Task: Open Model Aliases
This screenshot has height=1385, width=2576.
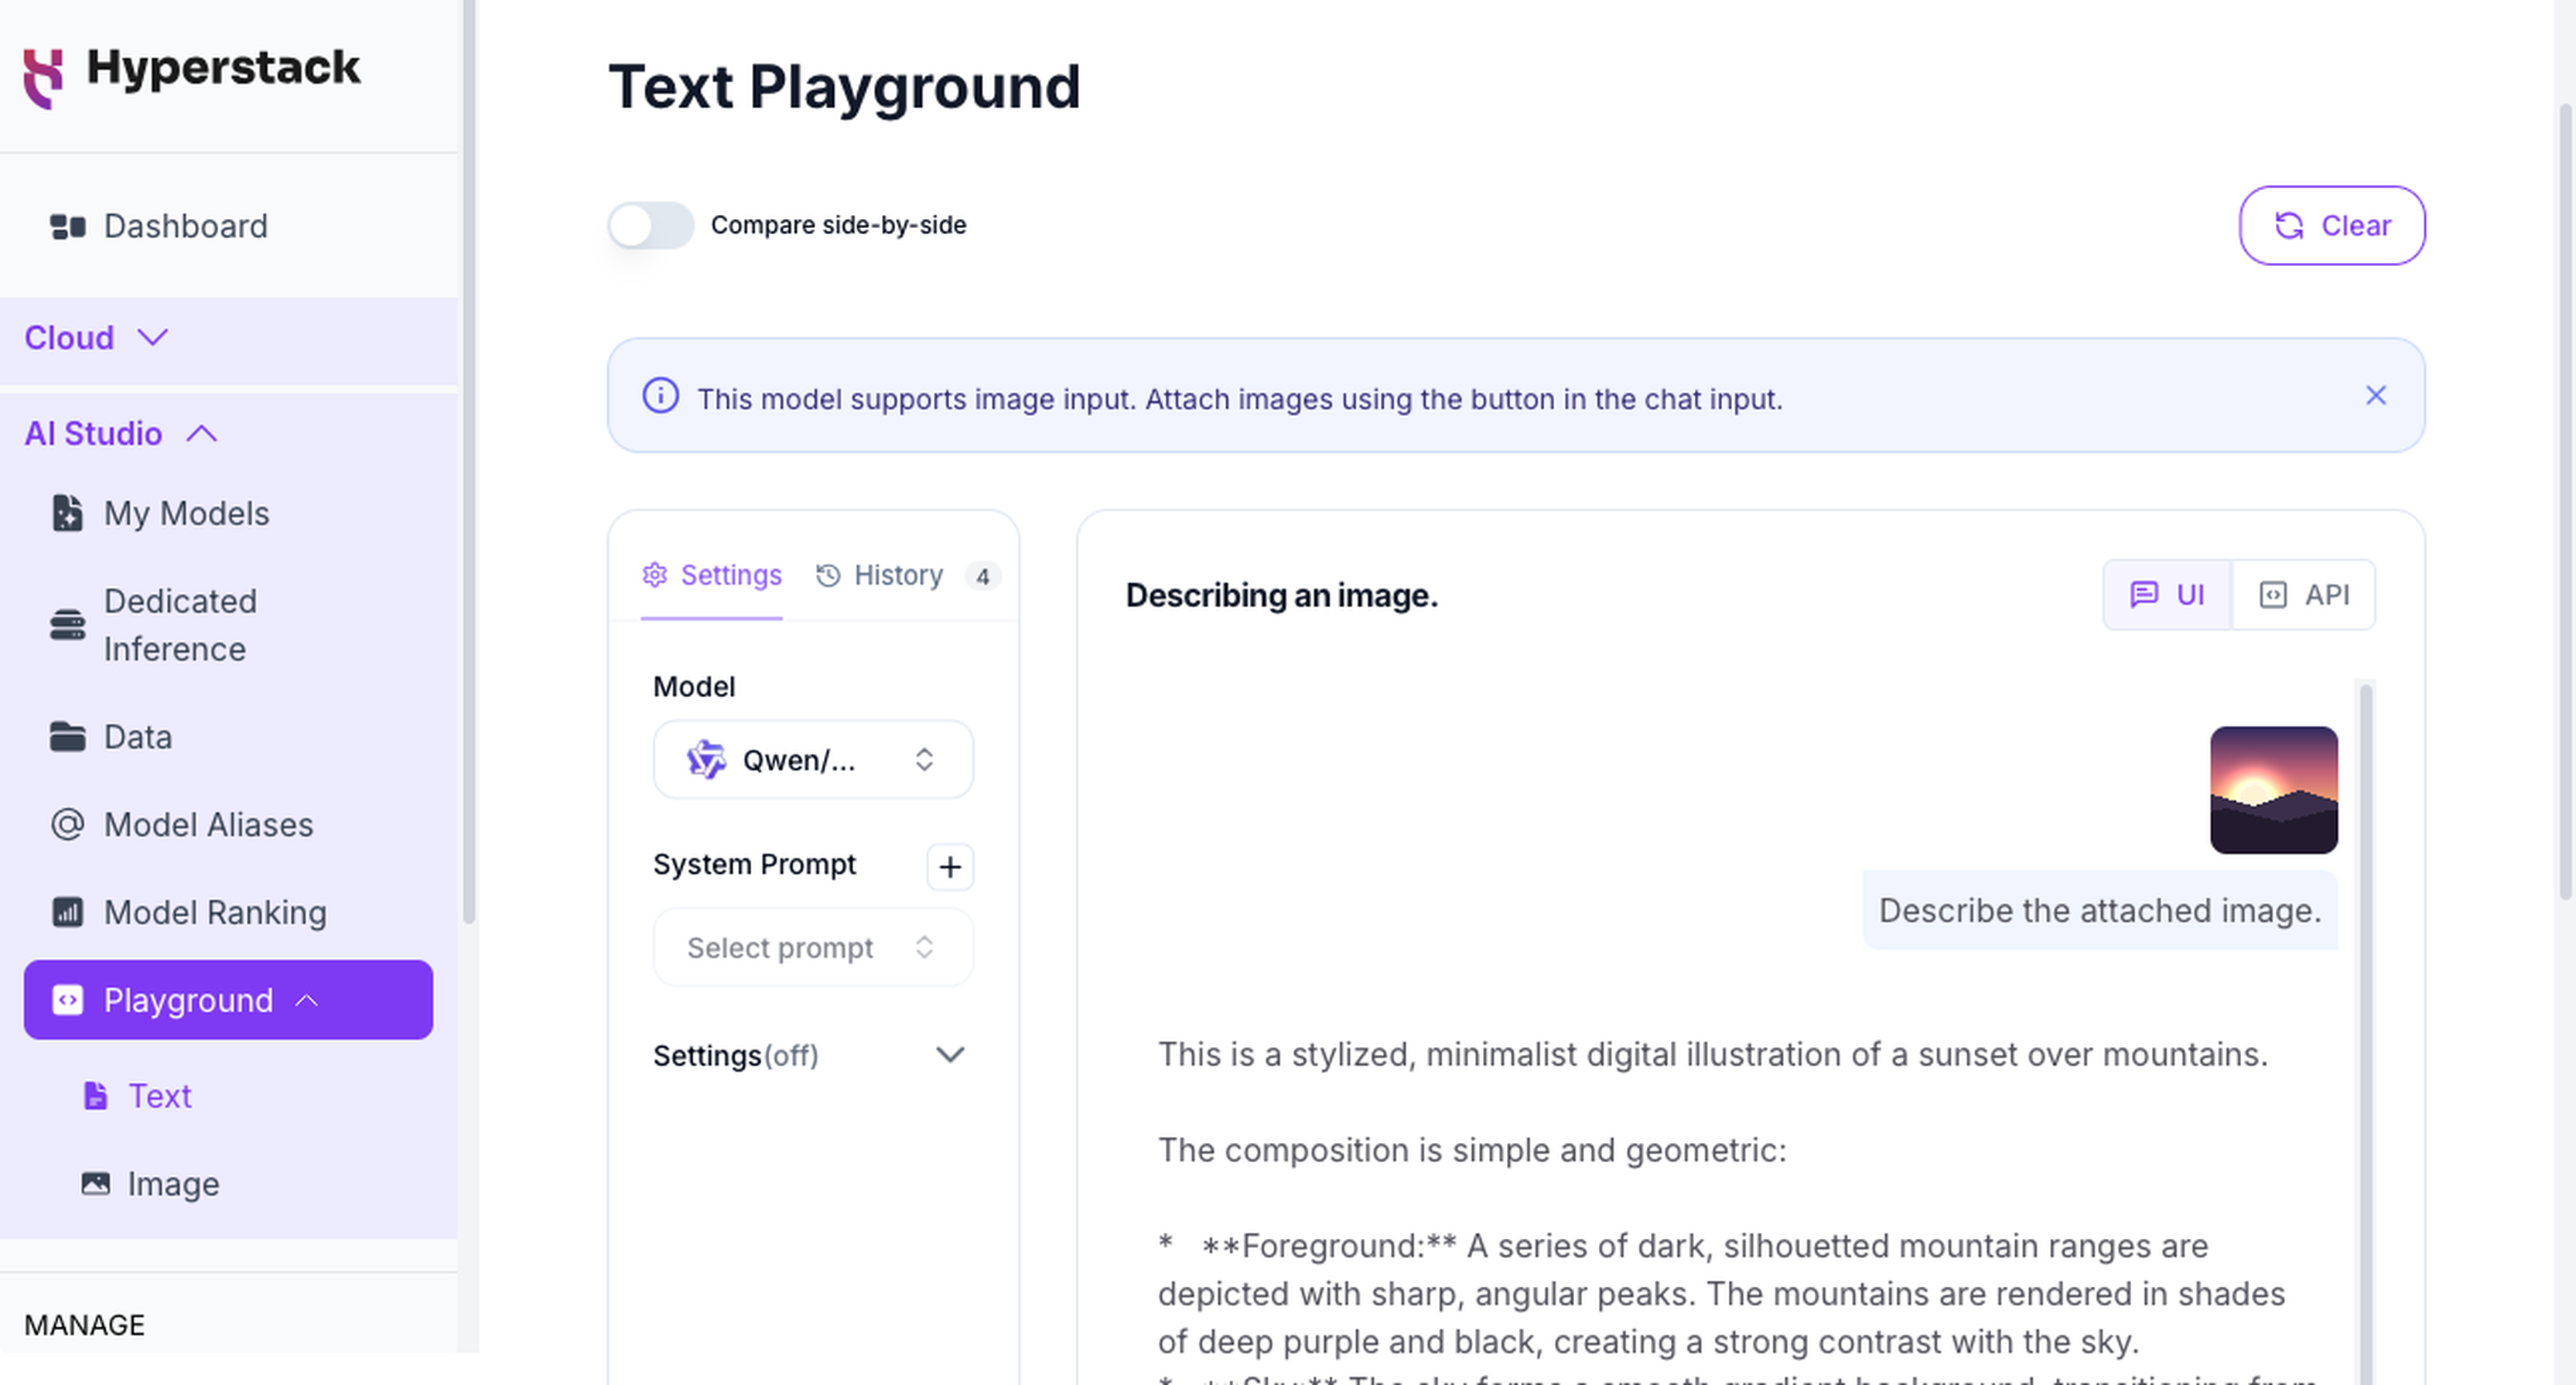Action: coord(229,825)
